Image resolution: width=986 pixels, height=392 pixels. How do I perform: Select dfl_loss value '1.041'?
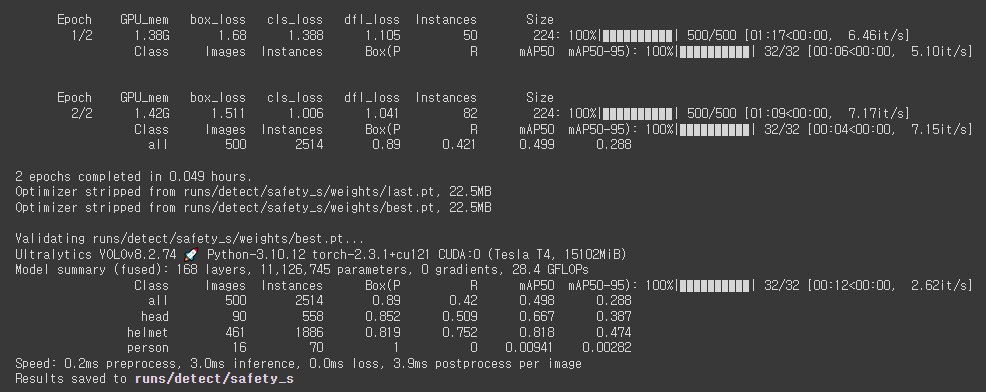click(382, 113)
